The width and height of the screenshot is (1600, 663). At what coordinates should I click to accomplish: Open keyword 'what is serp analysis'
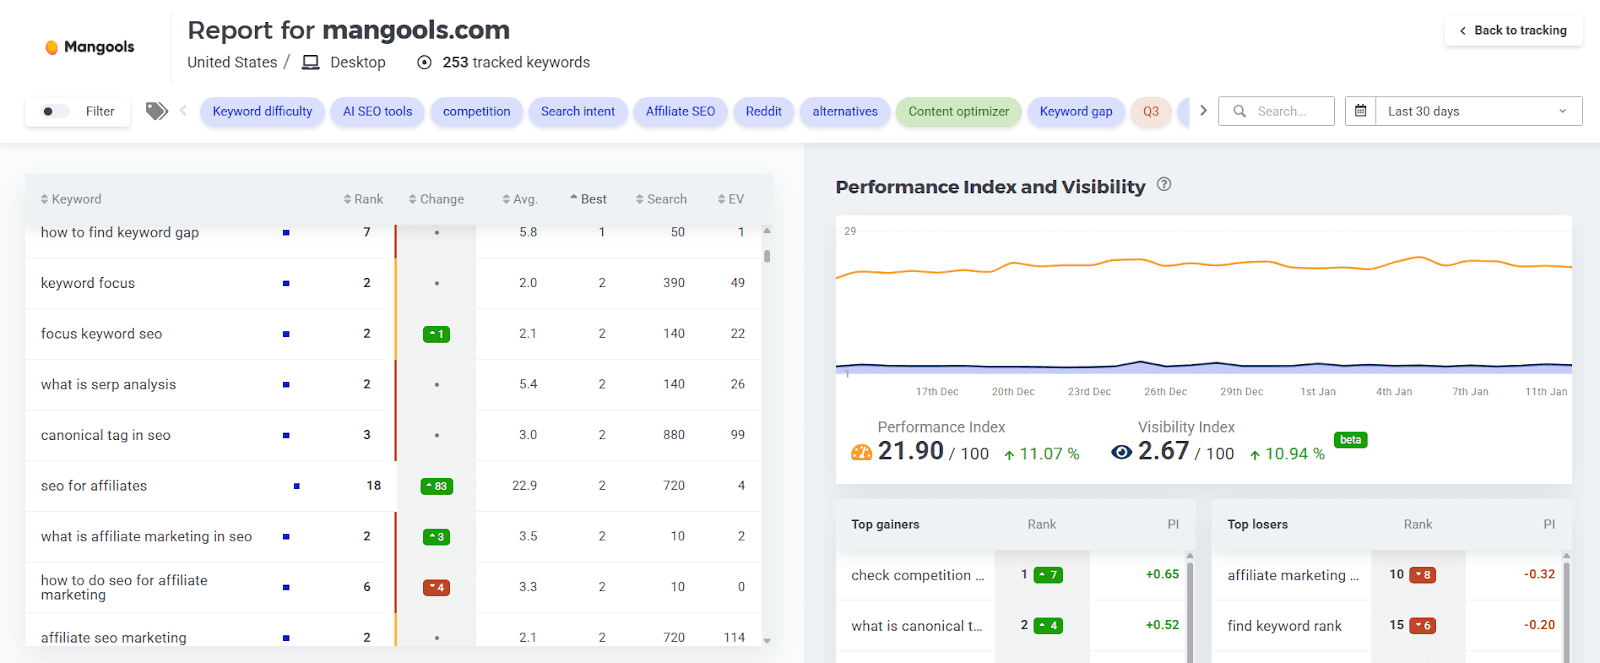[108, 385]
